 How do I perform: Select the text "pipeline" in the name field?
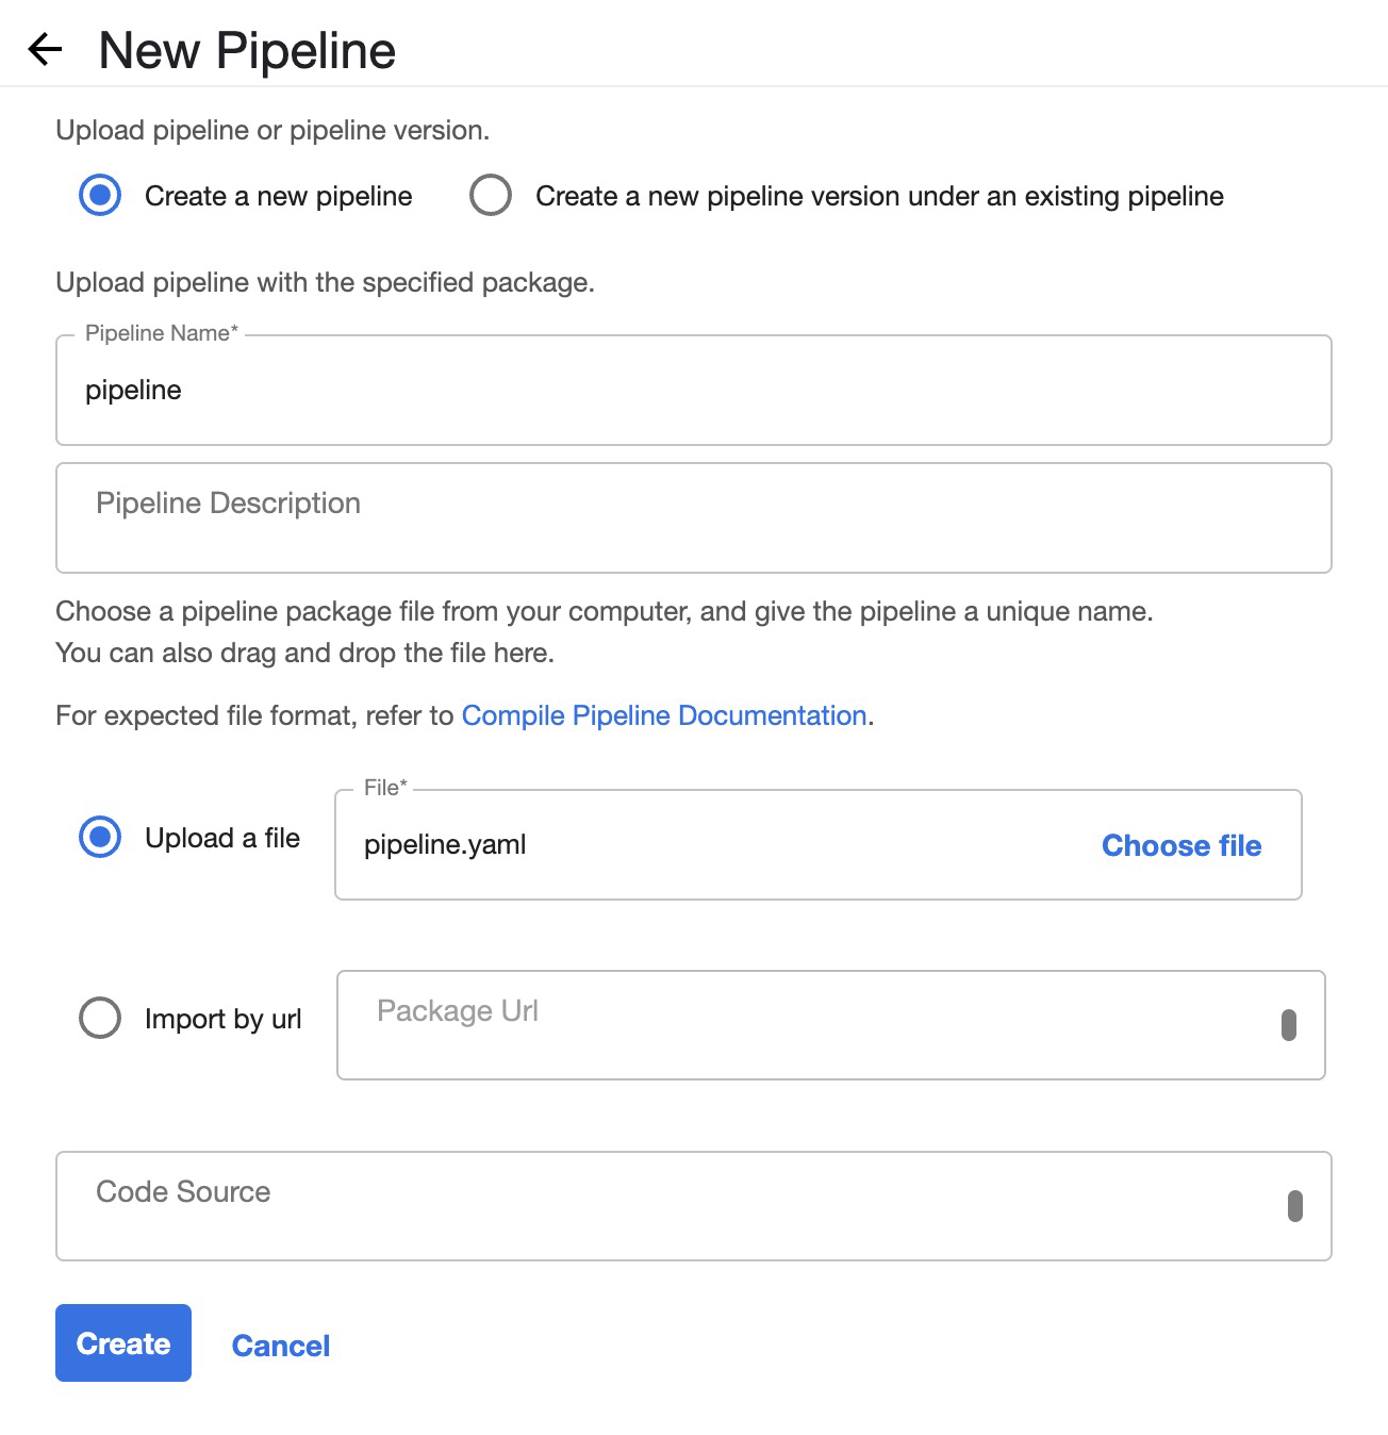[133, 390]
